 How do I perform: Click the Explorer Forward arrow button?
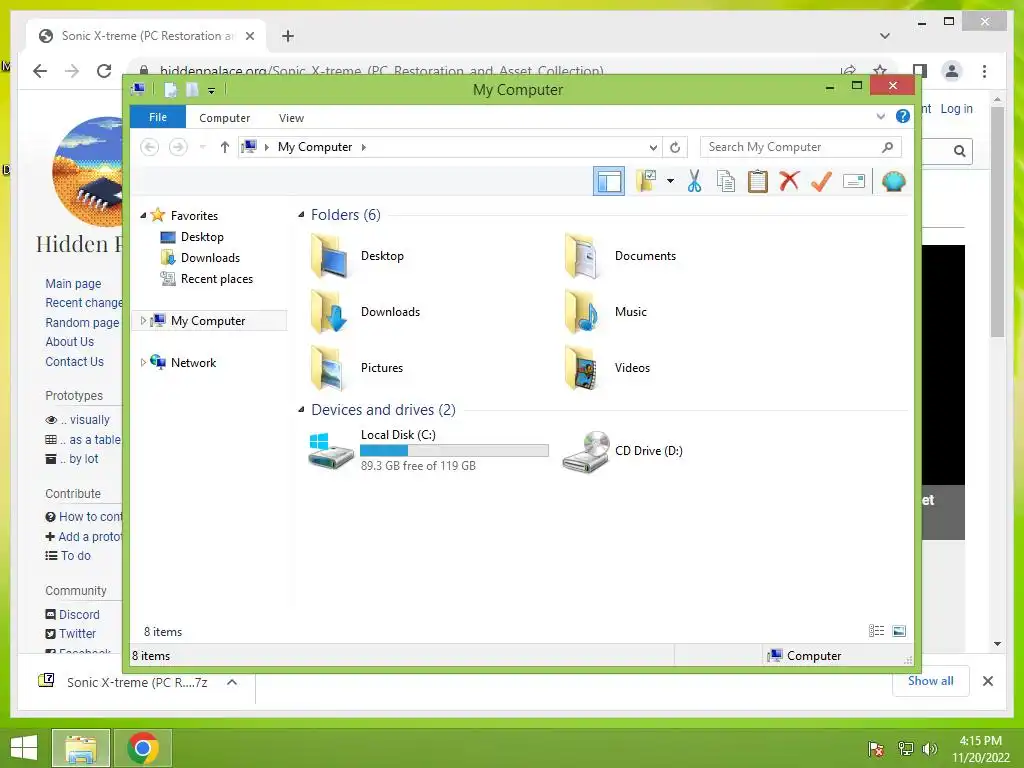178,147
